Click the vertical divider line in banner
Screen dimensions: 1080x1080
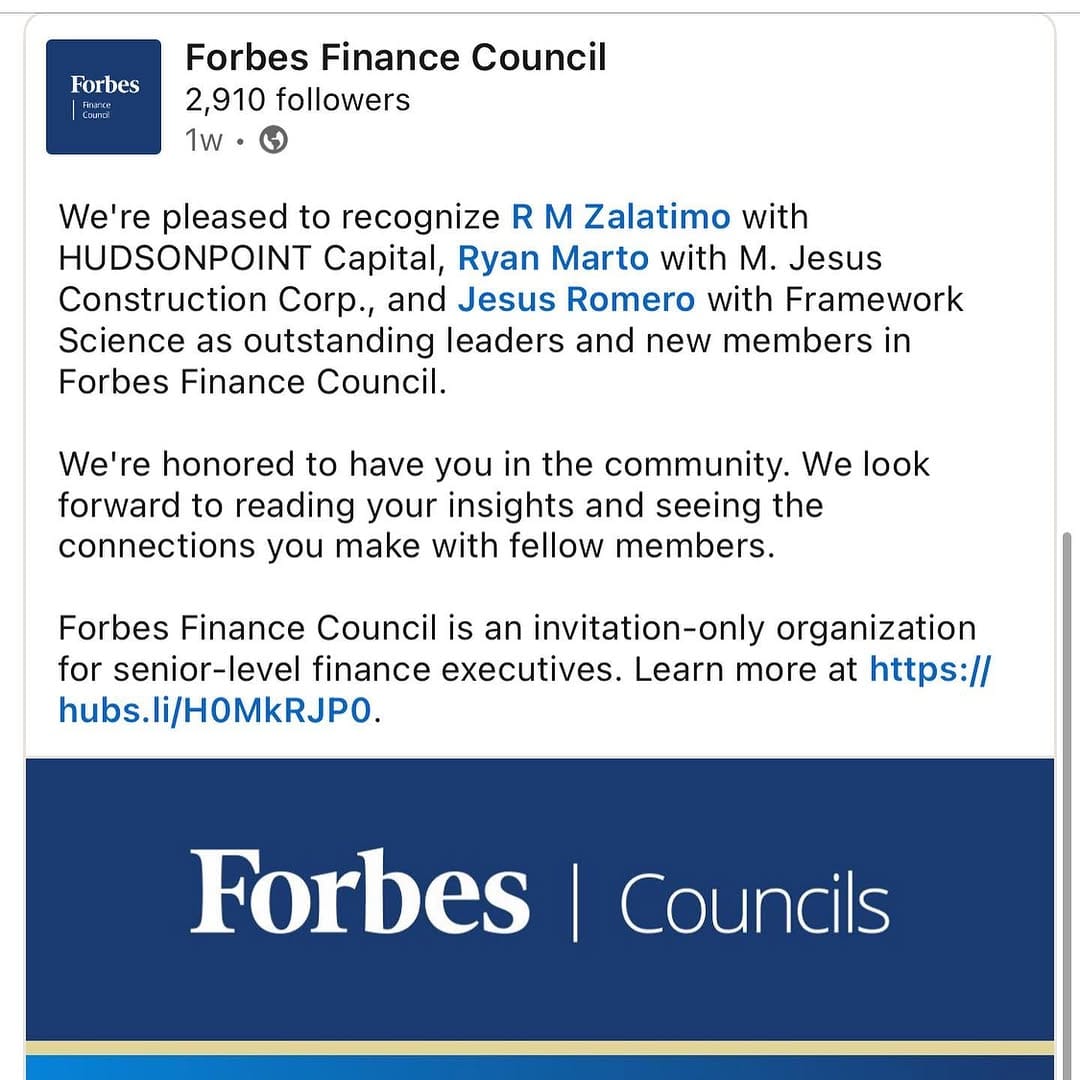click(x=575, y=904)
